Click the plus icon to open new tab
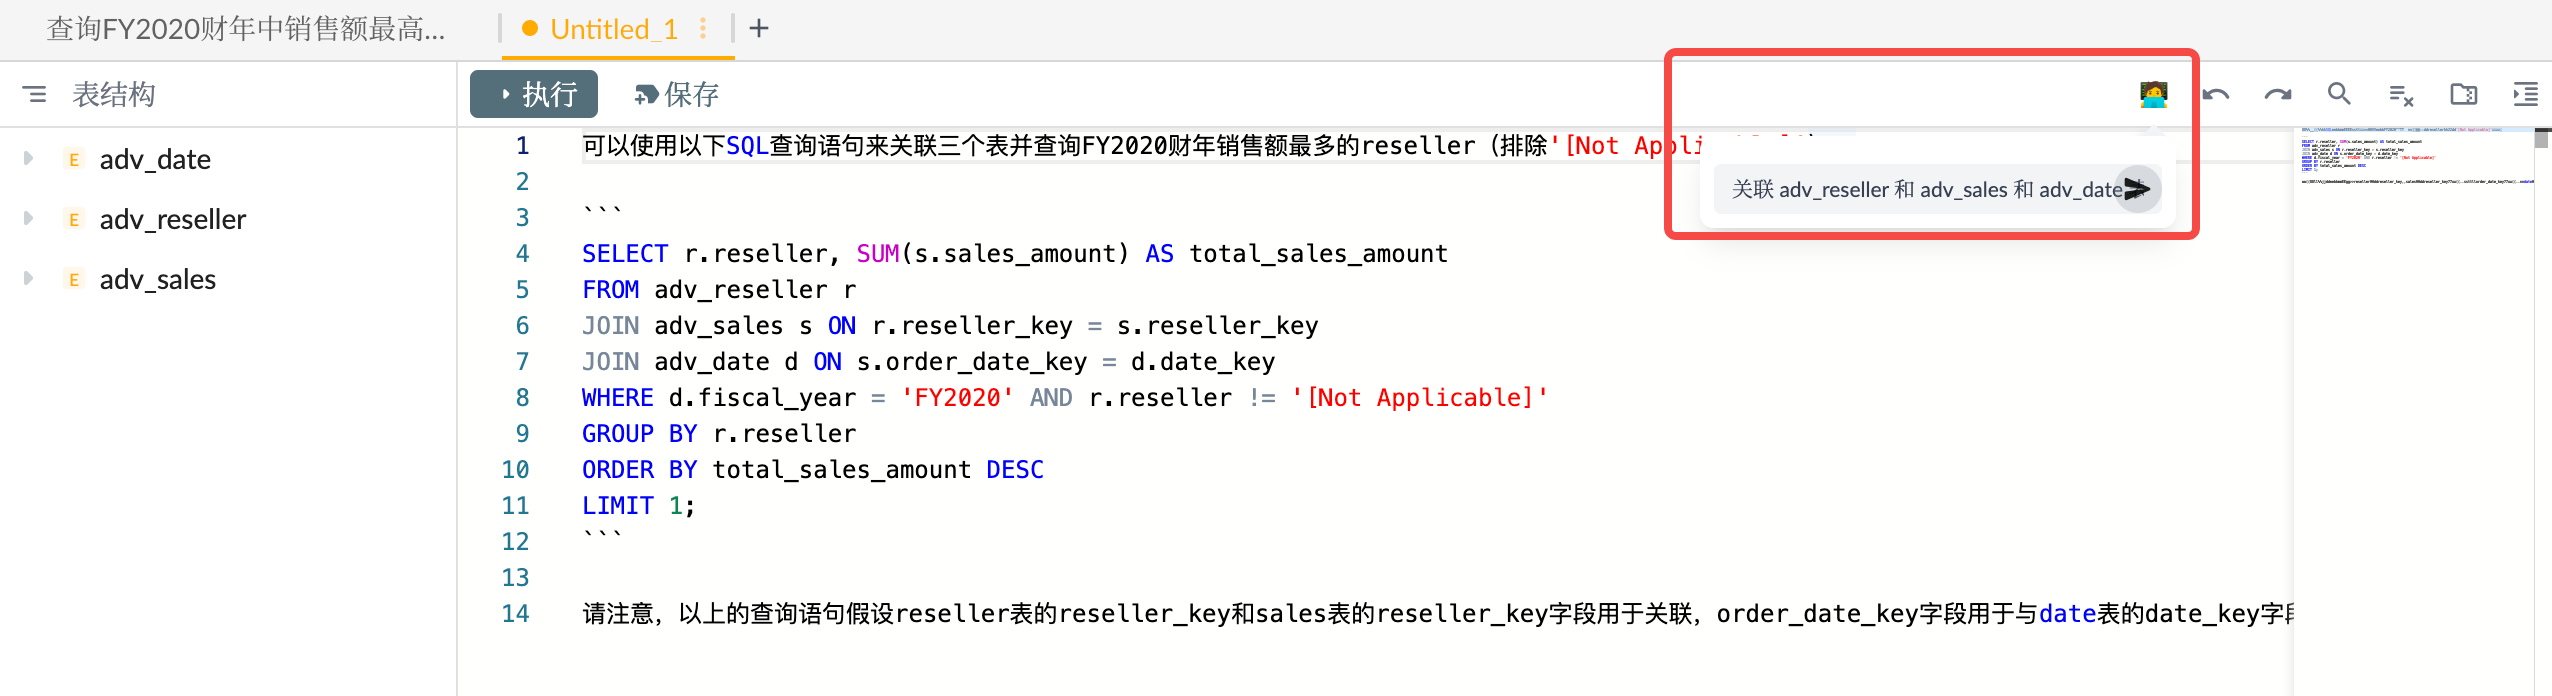2552x696 pixels. pos(761,29)
